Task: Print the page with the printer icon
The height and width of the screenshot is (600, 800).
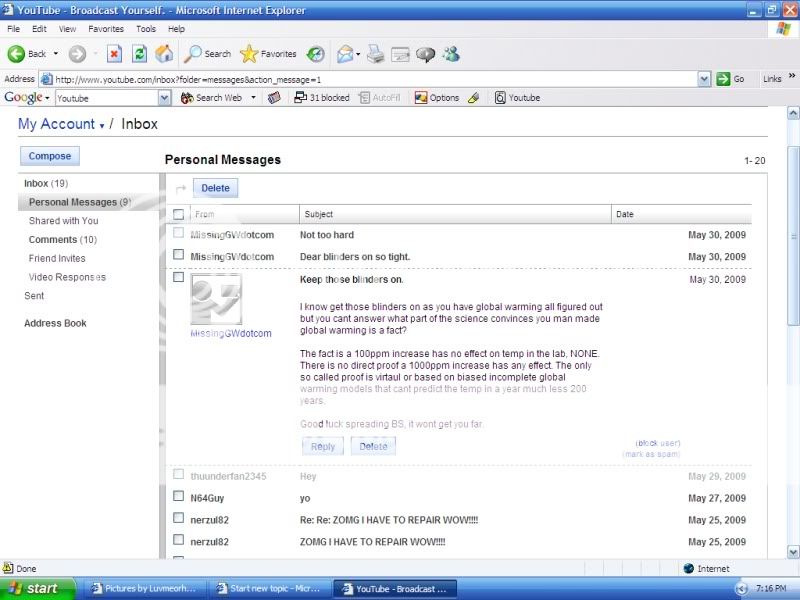Action: coord(376,54)
